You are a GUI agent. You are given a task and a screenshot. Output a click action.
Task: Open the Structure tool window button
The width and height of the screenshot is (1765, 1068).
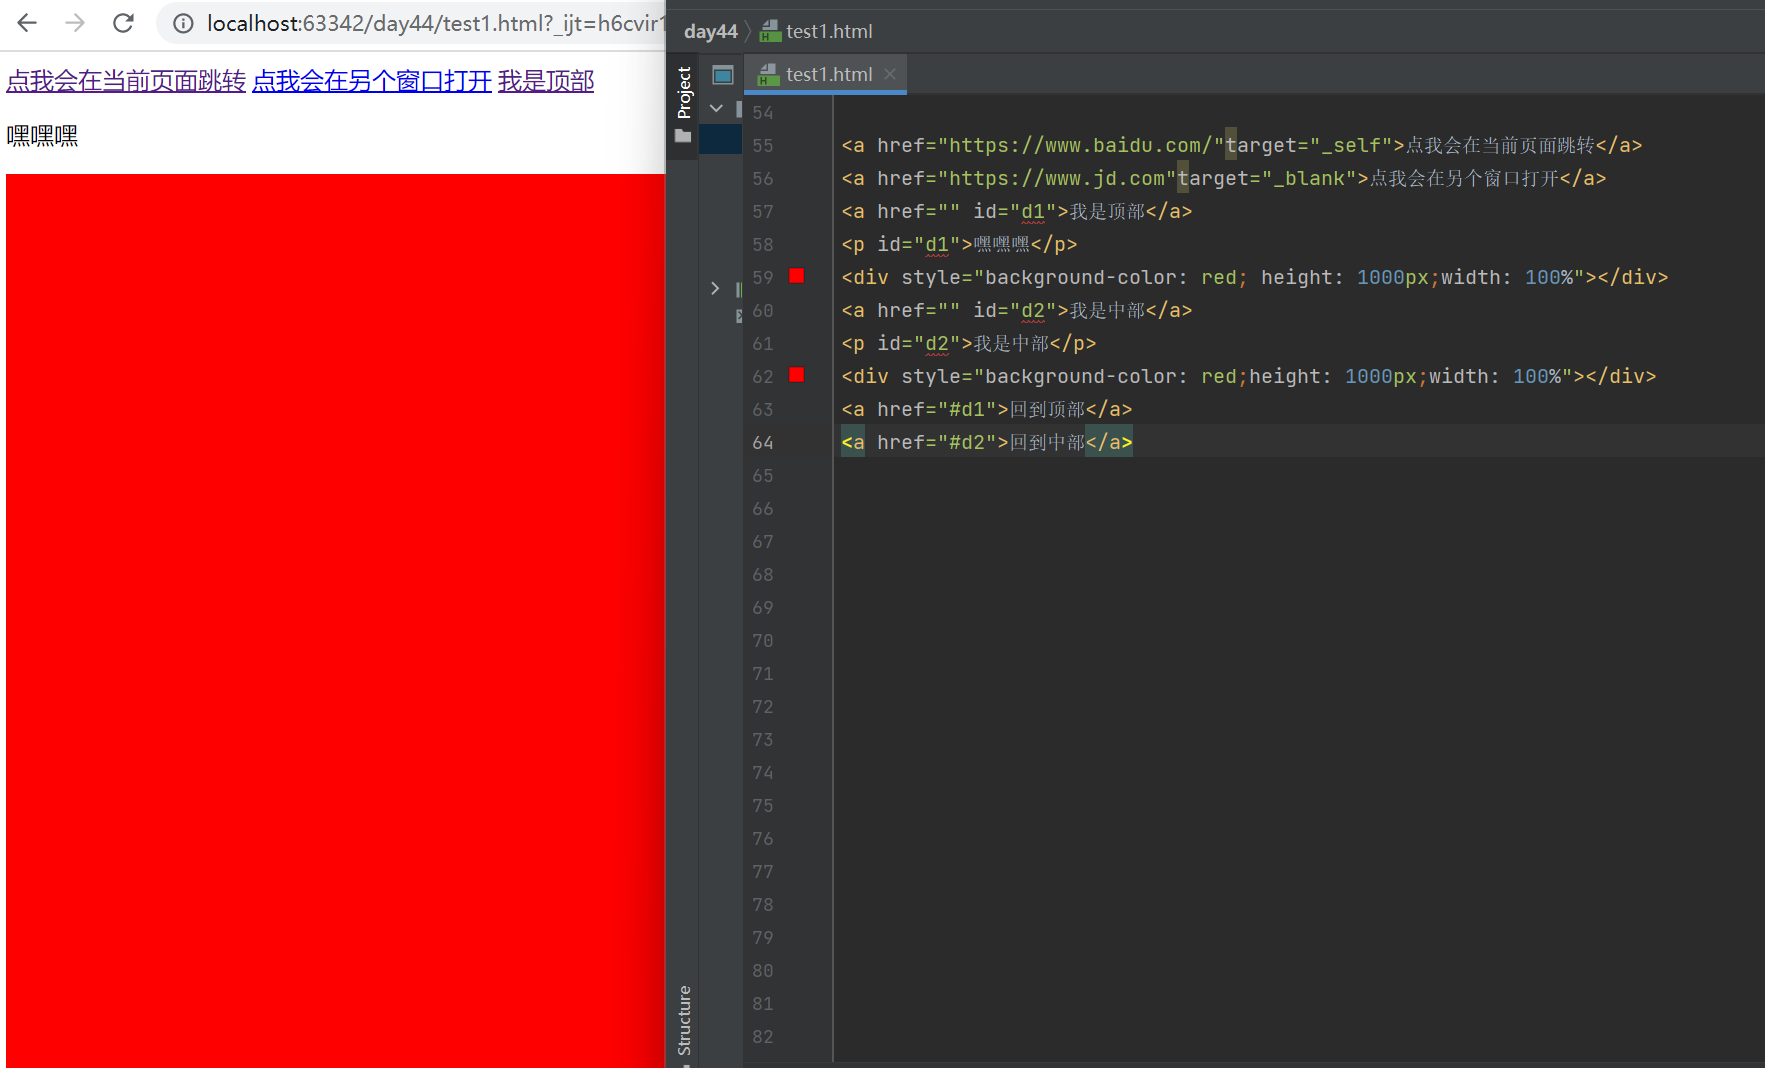coord(684,1020)
